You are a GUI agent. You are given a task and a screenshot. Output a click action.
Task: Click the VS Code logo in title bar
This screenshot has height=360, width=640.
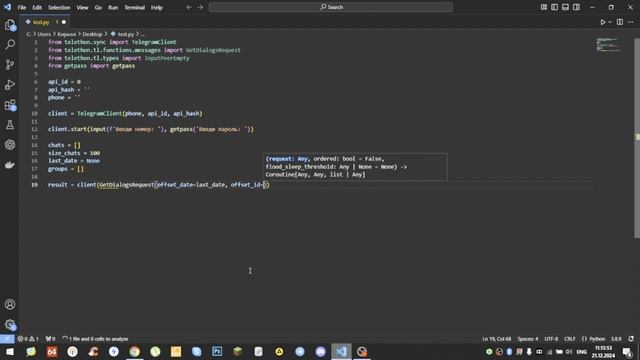[7, 7]
